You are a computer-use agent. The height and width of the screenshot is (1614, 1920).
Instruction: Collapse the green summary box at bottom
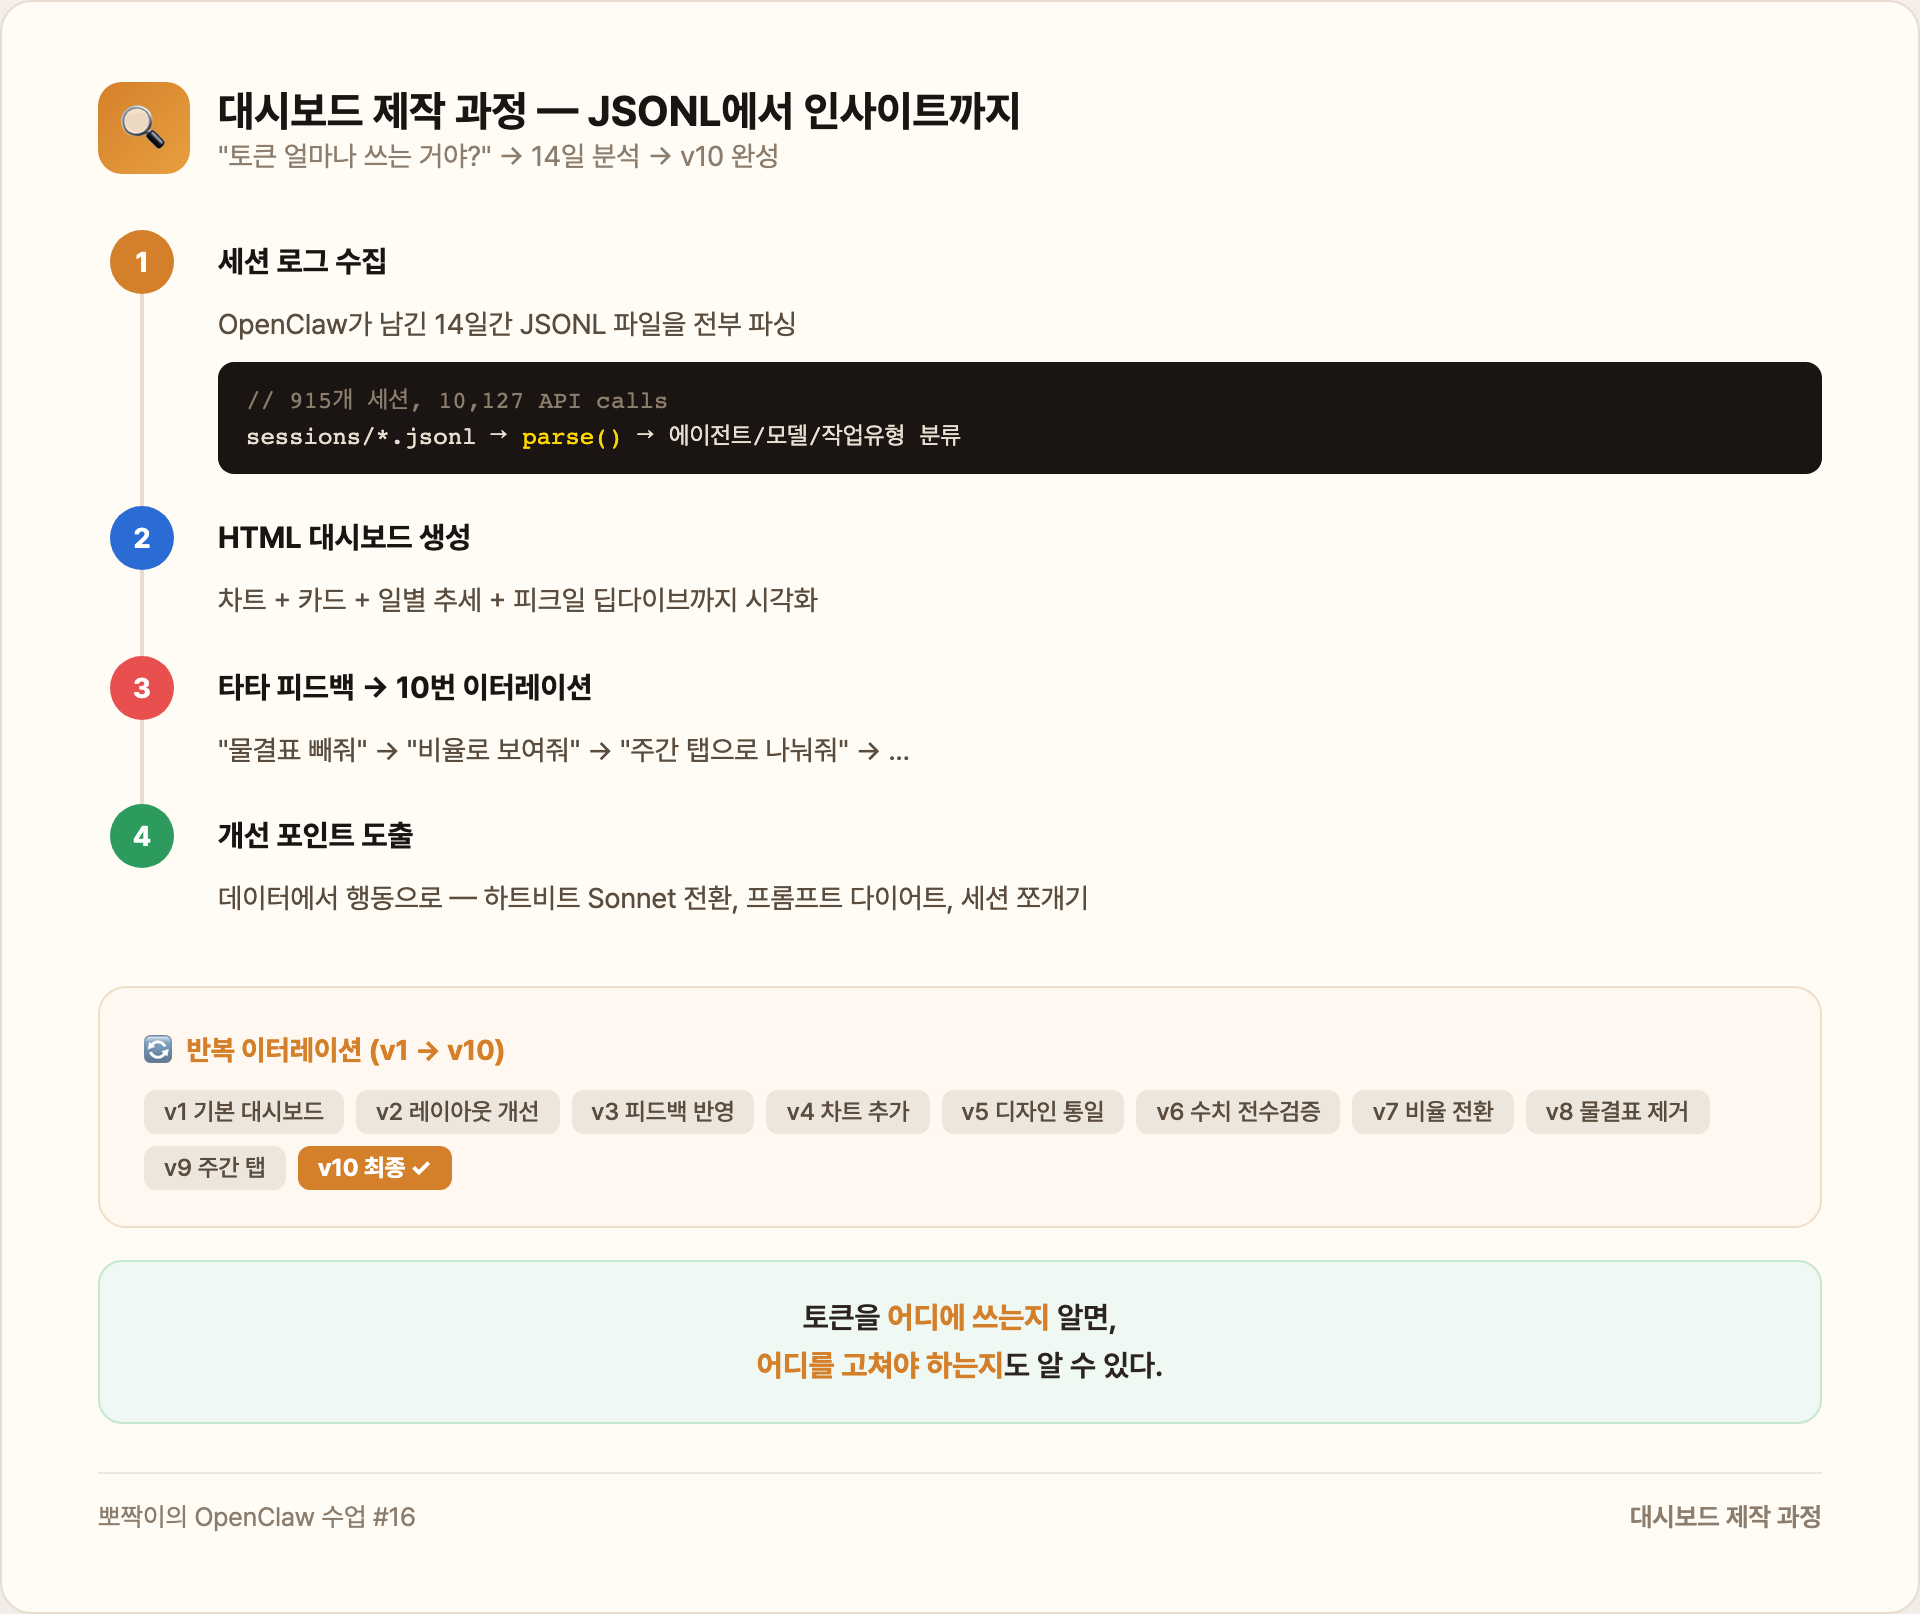[960, 1342]
